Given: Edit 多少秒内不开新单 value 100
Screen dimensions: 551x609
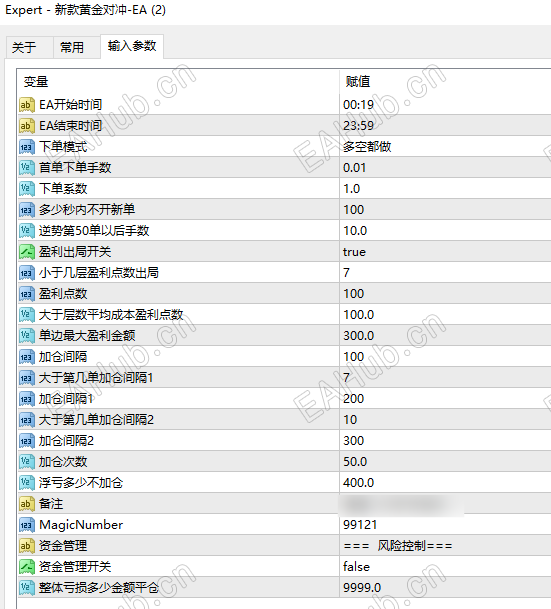Looking at the screenshot, I should [x=353, y=209].
